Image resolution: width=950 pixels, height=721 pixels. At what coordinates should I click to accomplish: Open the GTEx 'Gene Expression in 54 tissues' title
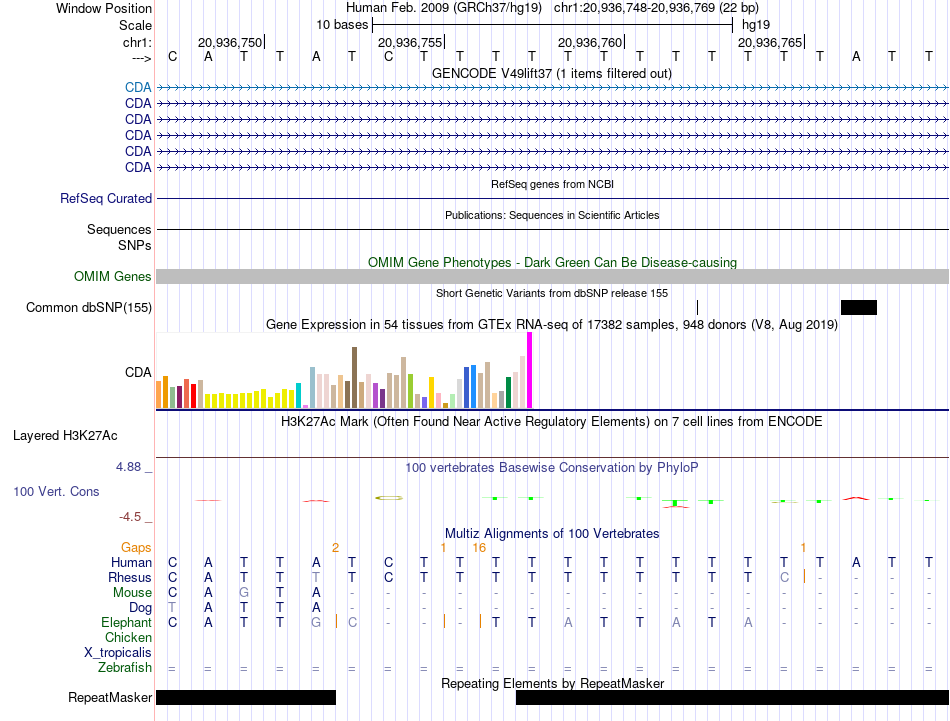(552, 325)
